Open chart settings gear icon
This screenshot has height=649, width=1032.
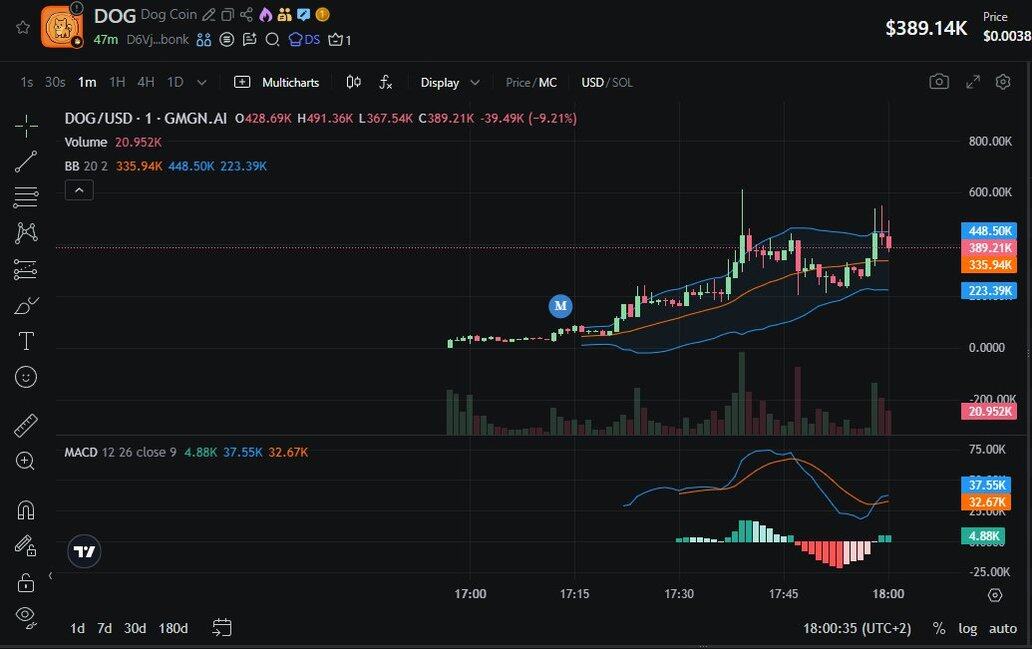1004,82
